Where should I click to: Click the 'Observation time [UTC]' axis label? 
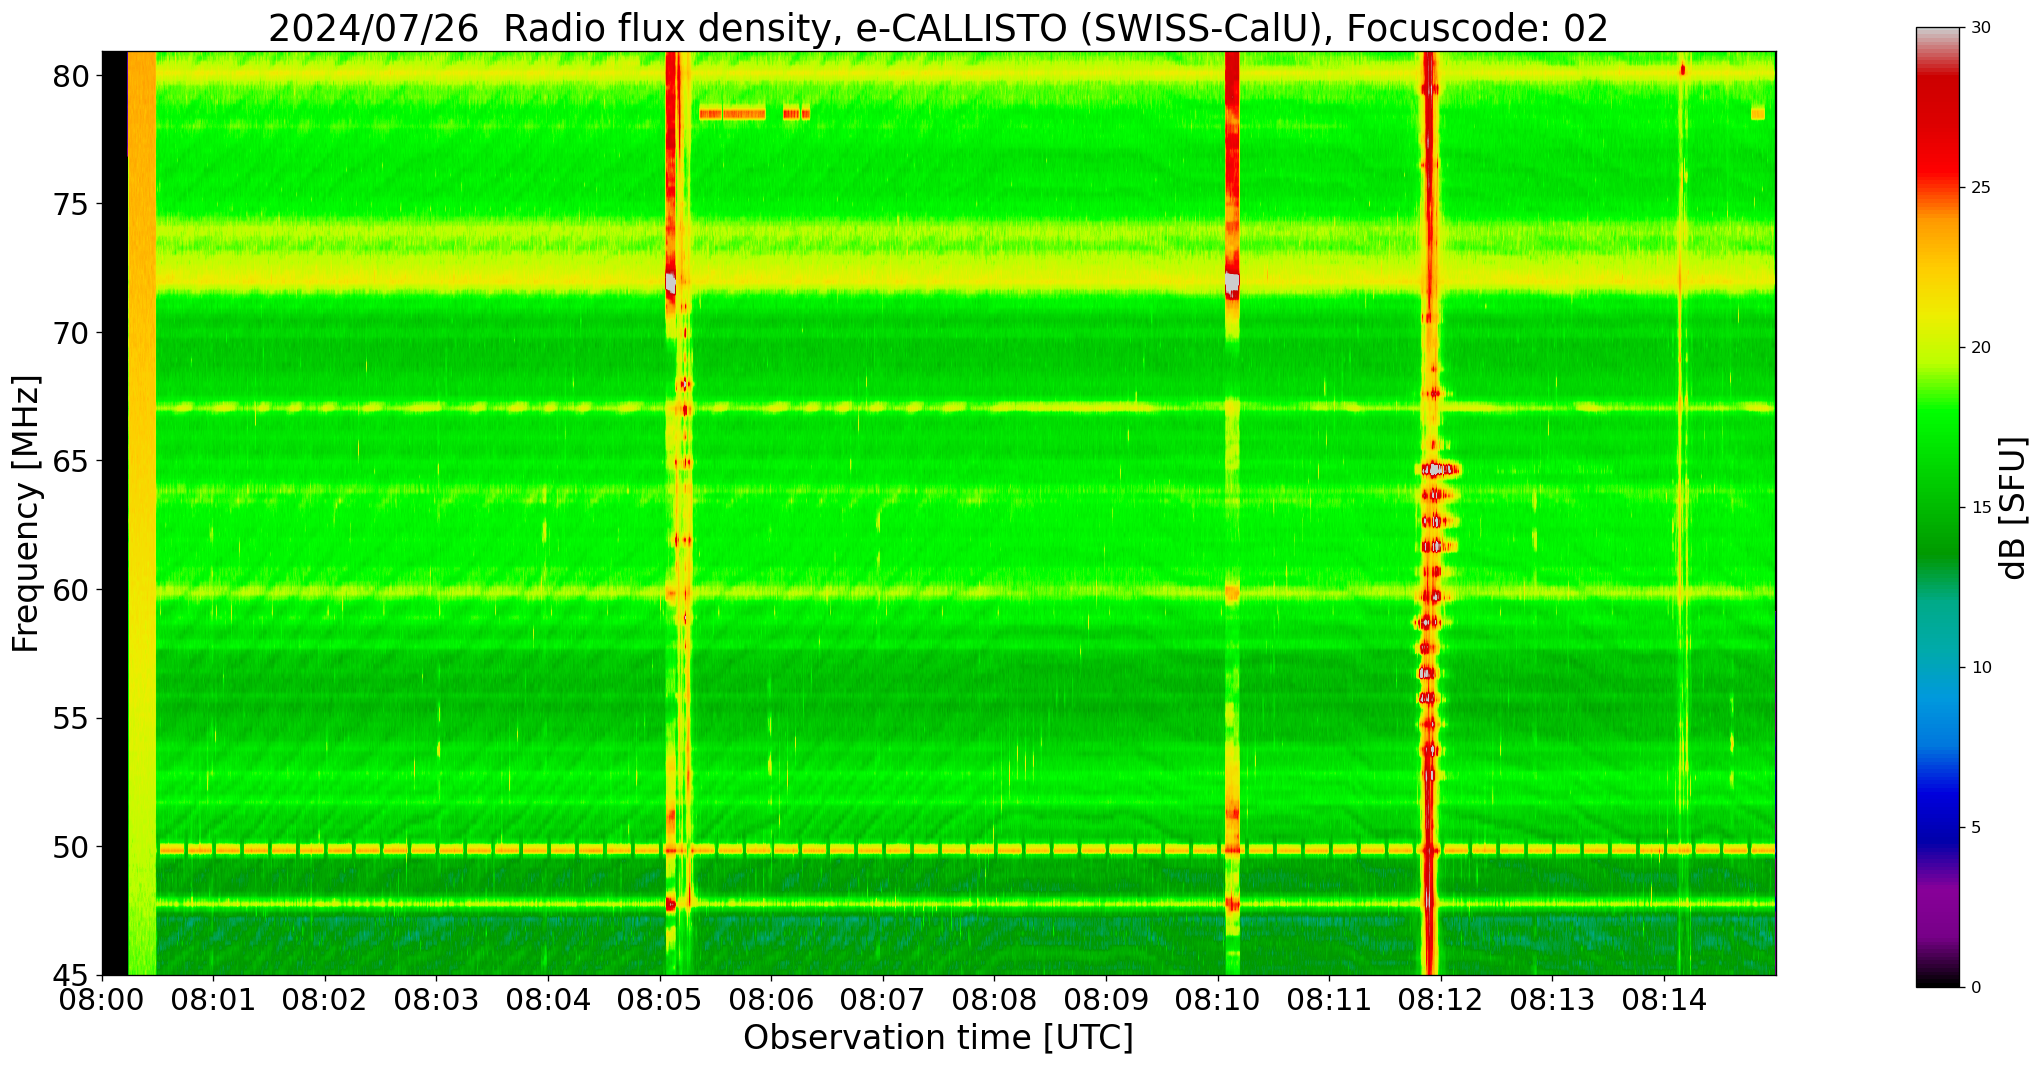[x=938, y=1038]
